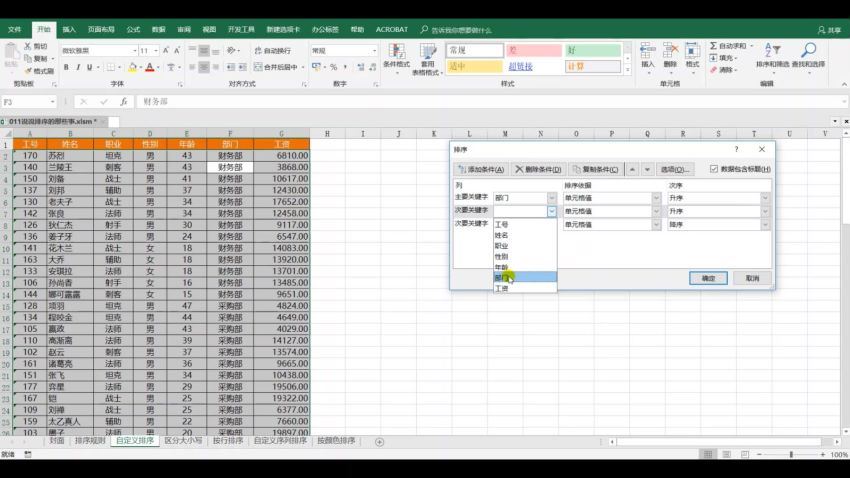Screen dimensions: 850x478
Task: Click the 添加条件 (Add Level) button
Action: coord(481,169)
